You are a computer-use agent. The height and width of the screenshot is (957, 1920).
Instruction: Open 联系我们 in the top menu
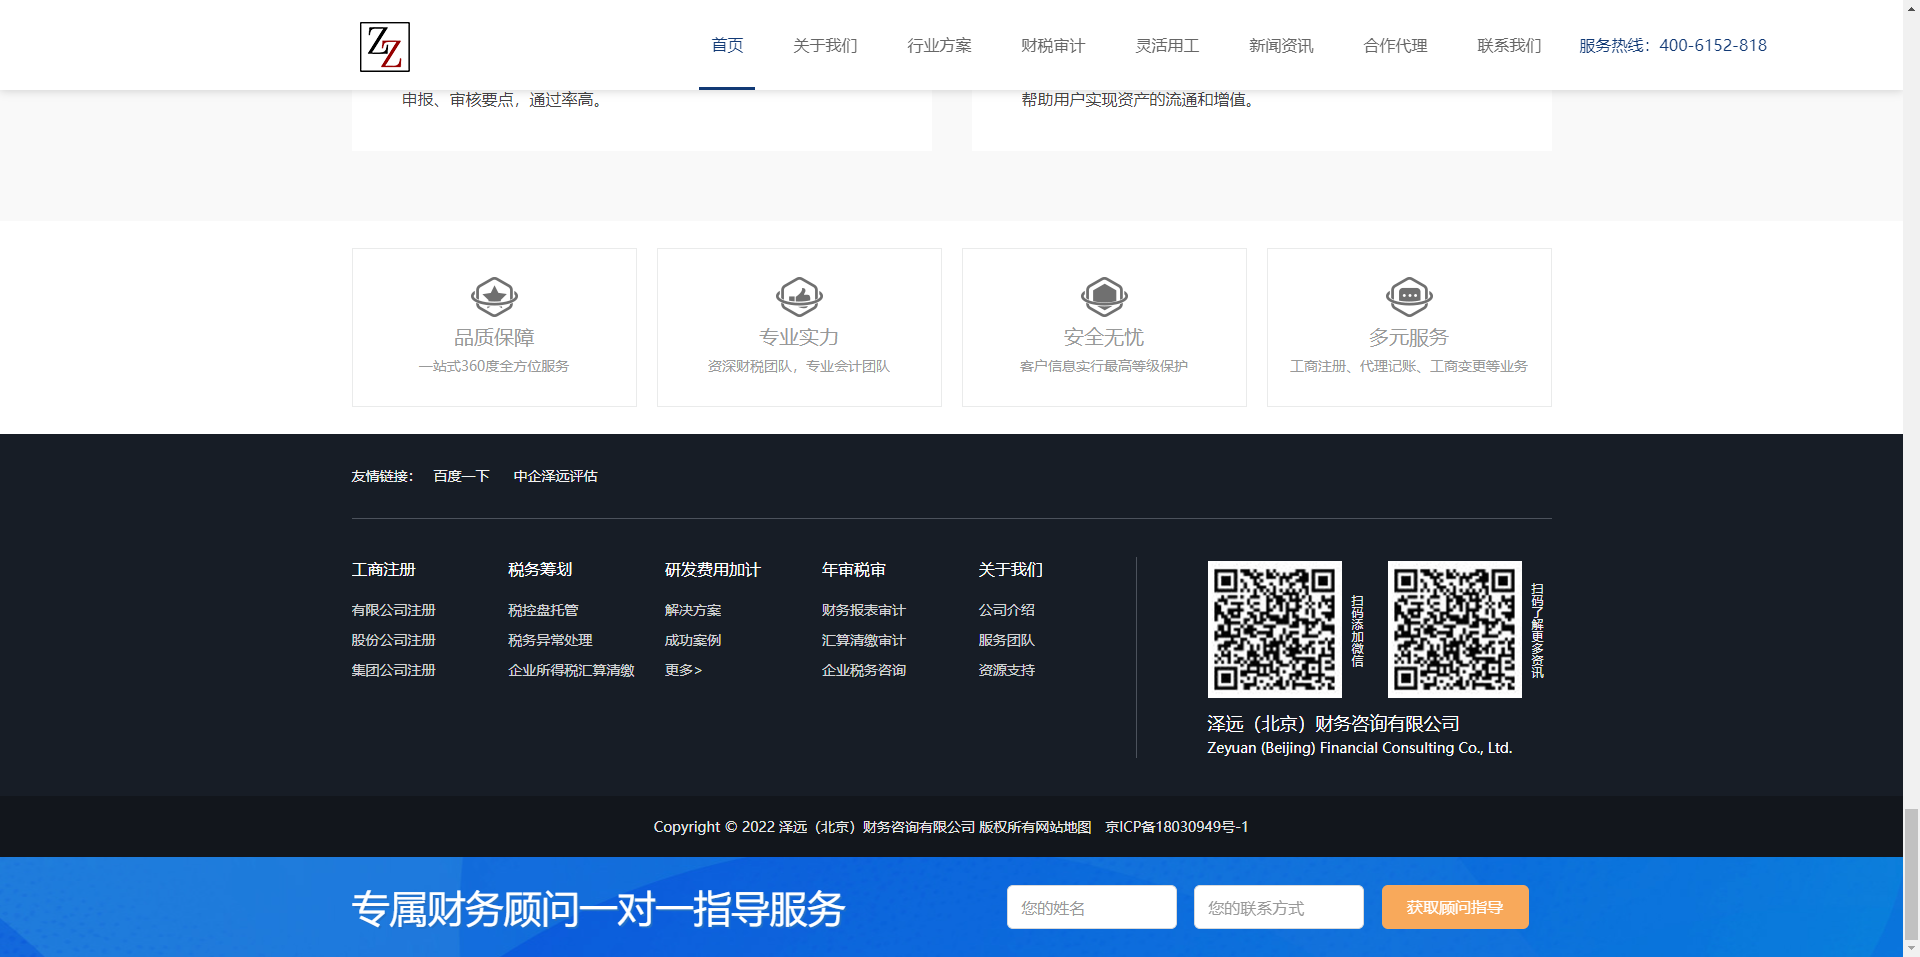(x=1509, y=45)
